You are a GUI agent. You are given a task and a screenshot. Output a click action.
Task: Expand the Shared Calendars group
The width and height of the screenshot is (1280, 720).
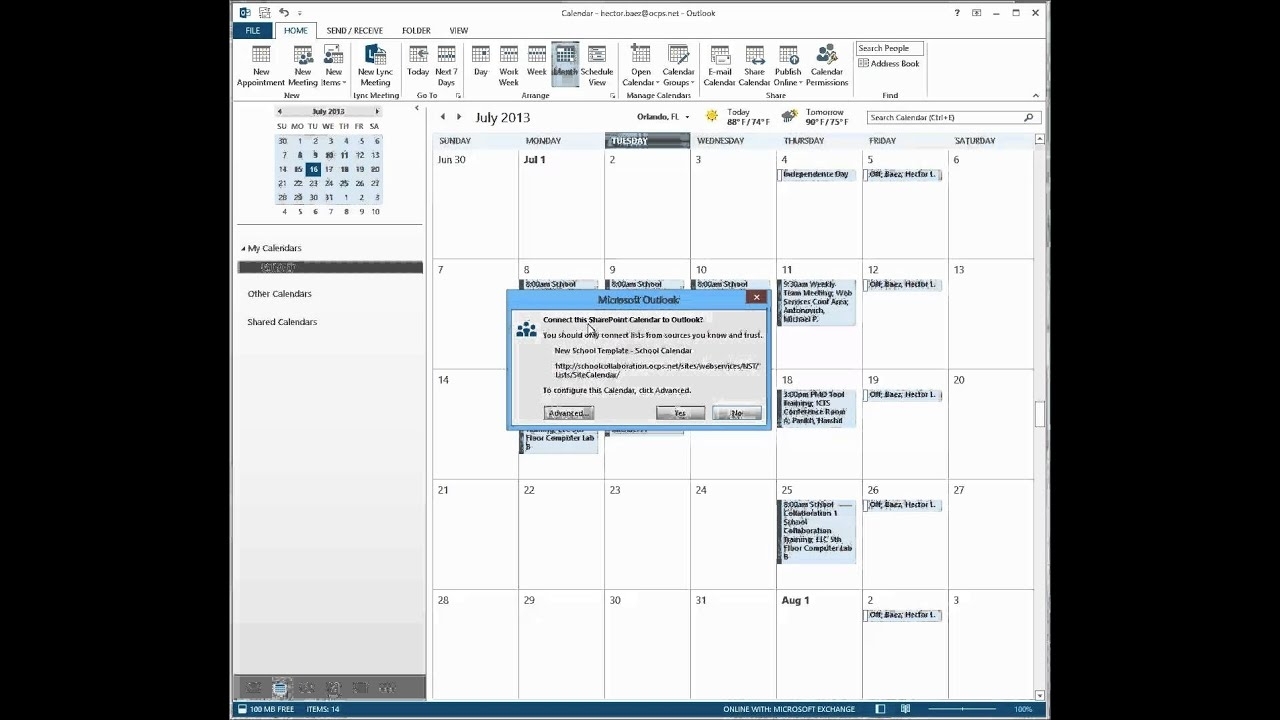coord(282,322)
